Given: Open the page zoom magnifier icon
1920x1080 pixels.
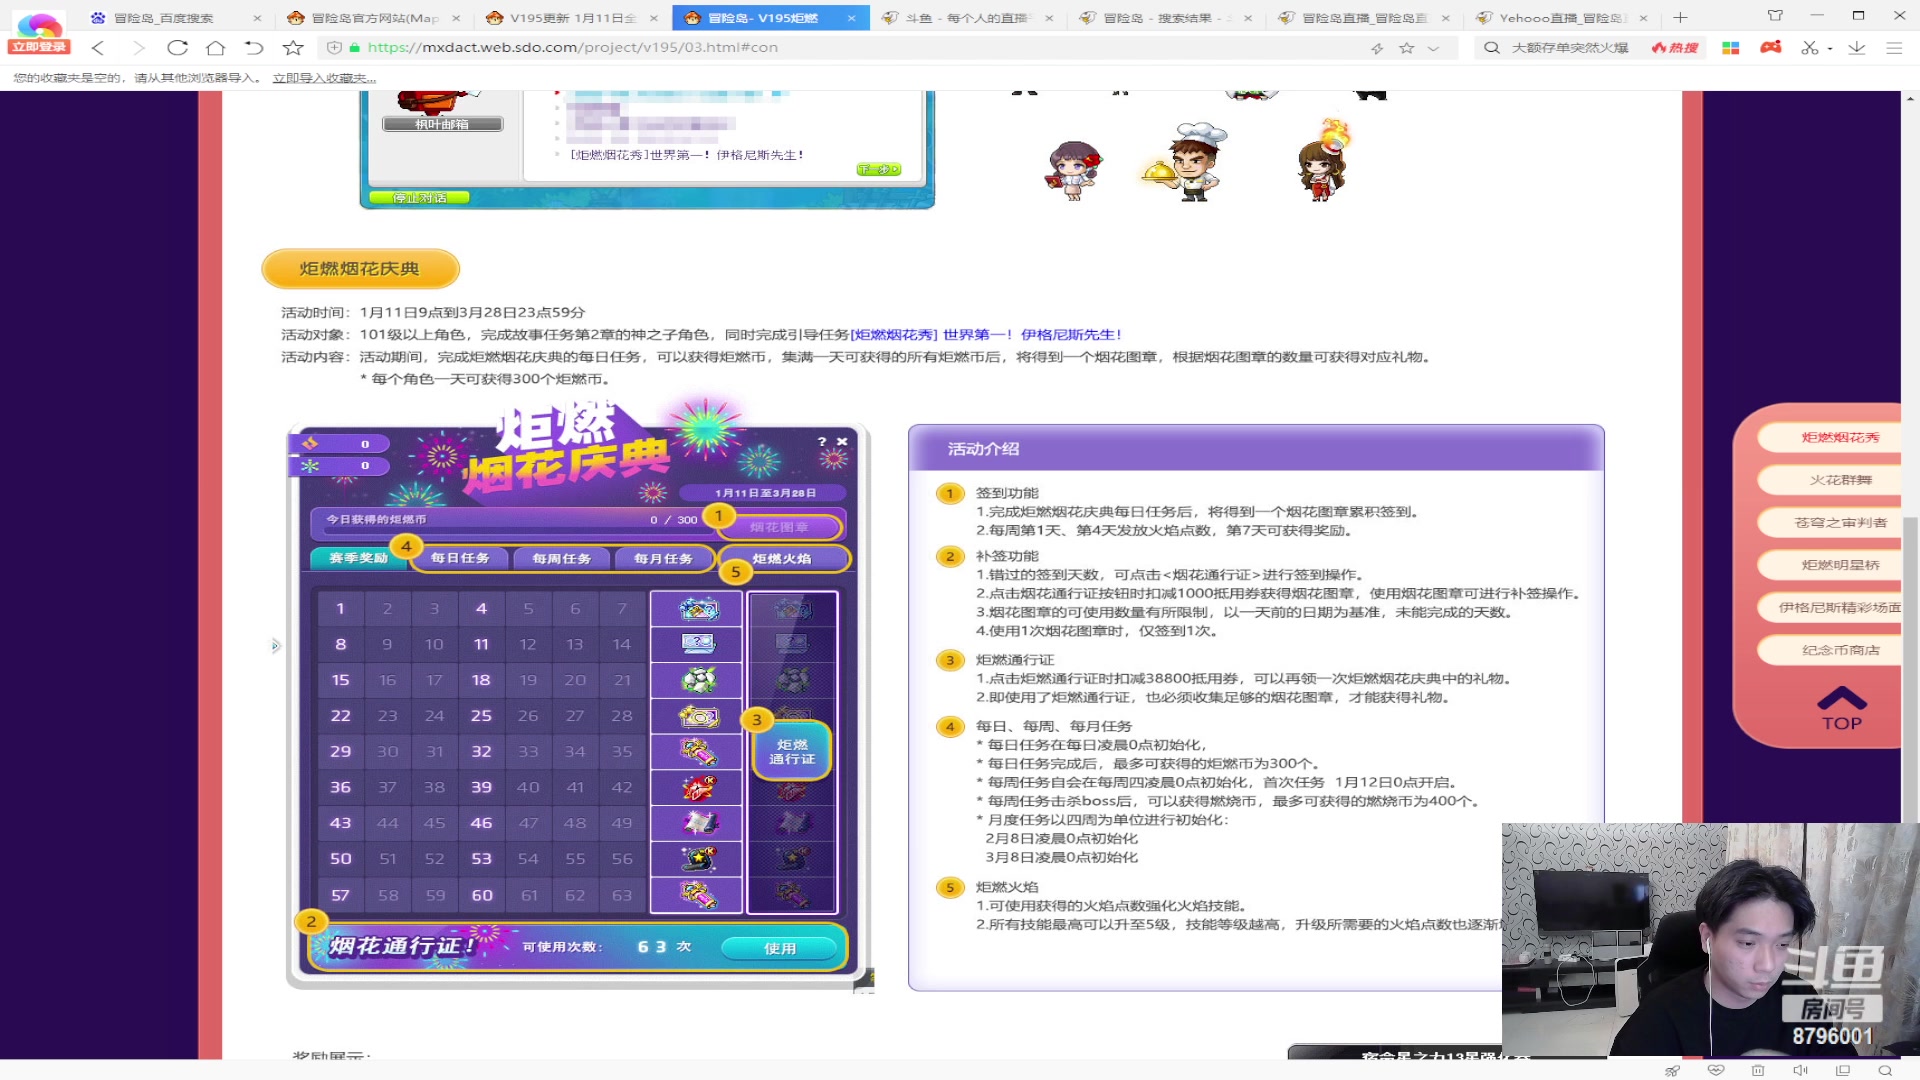Looking at the screenshot, I should pyautogui.click(x=1886, y=1070).
